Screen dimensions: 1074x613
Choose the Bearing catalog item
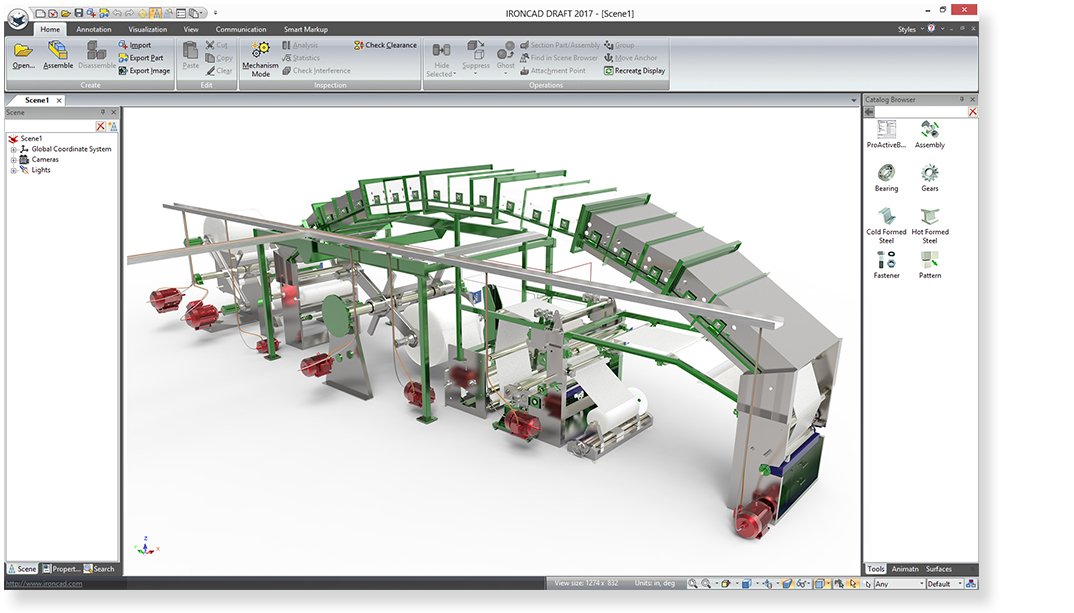886,174
